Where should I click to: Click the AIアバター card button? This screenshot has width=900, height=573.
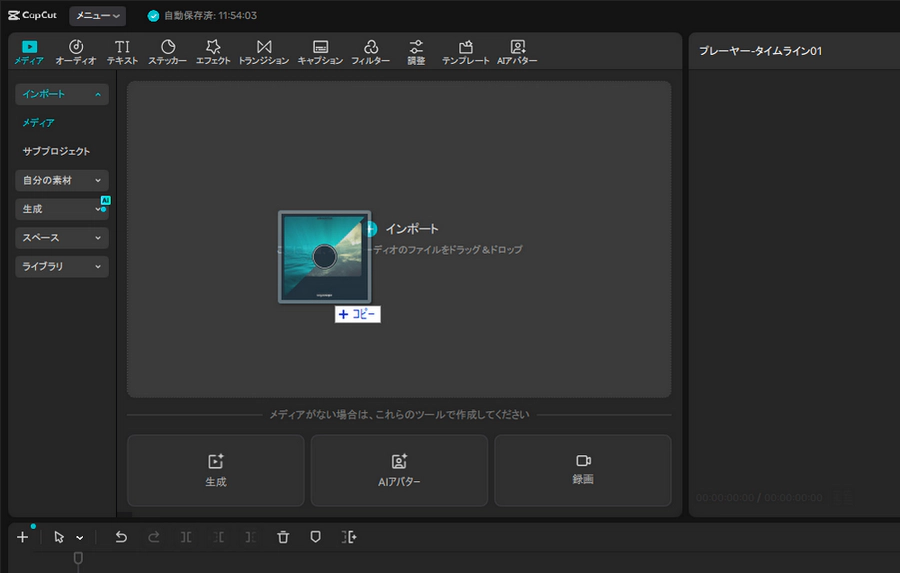(399, 470)
